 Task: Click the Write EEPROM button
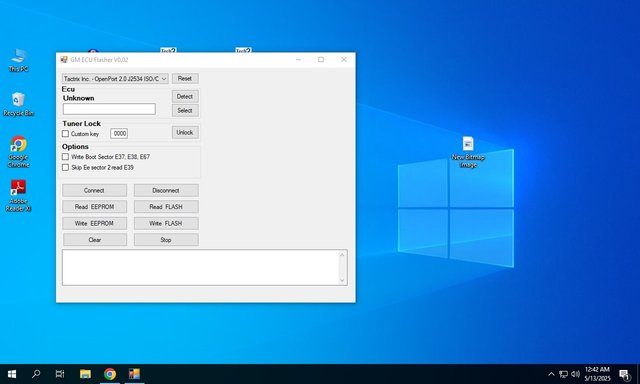94,223
